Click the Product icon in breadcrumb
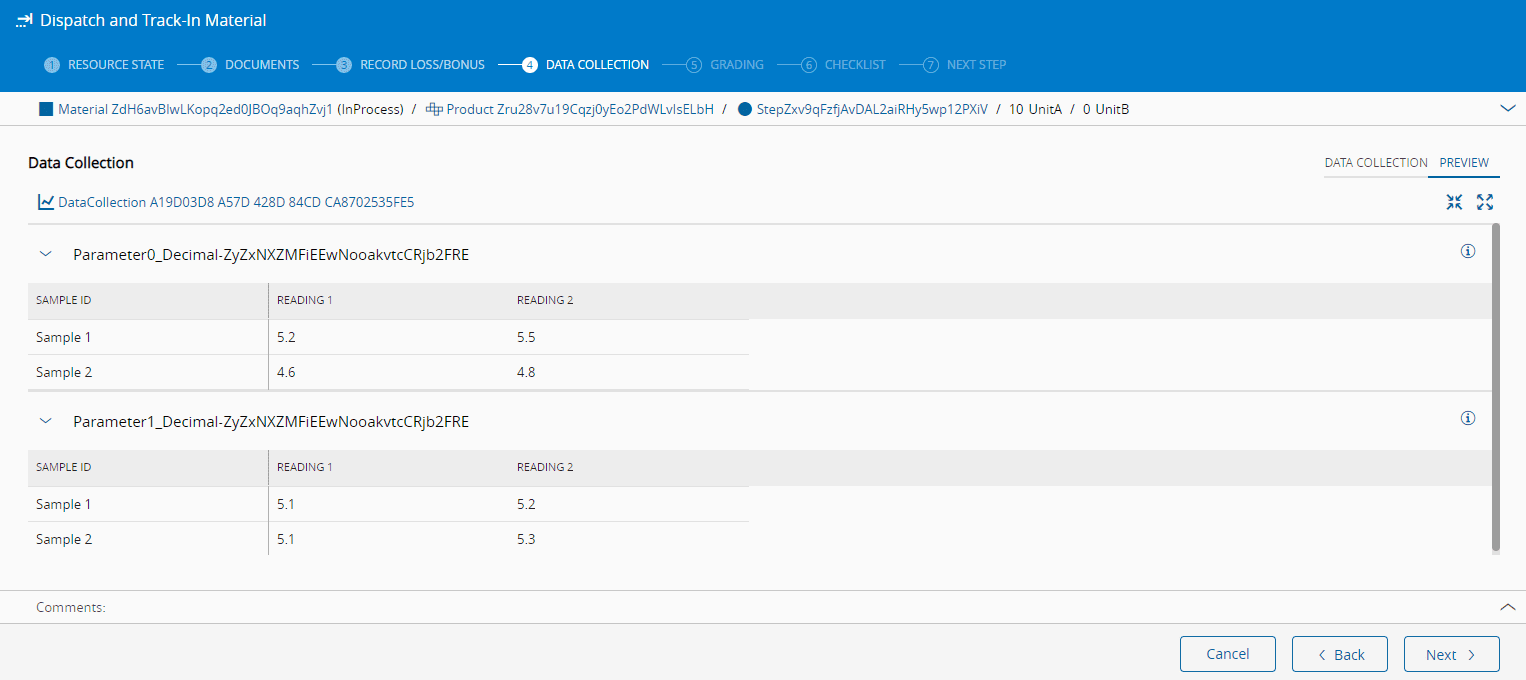Image resolution: width=1526 pixels, height=680 pixels. click(434, 109)
